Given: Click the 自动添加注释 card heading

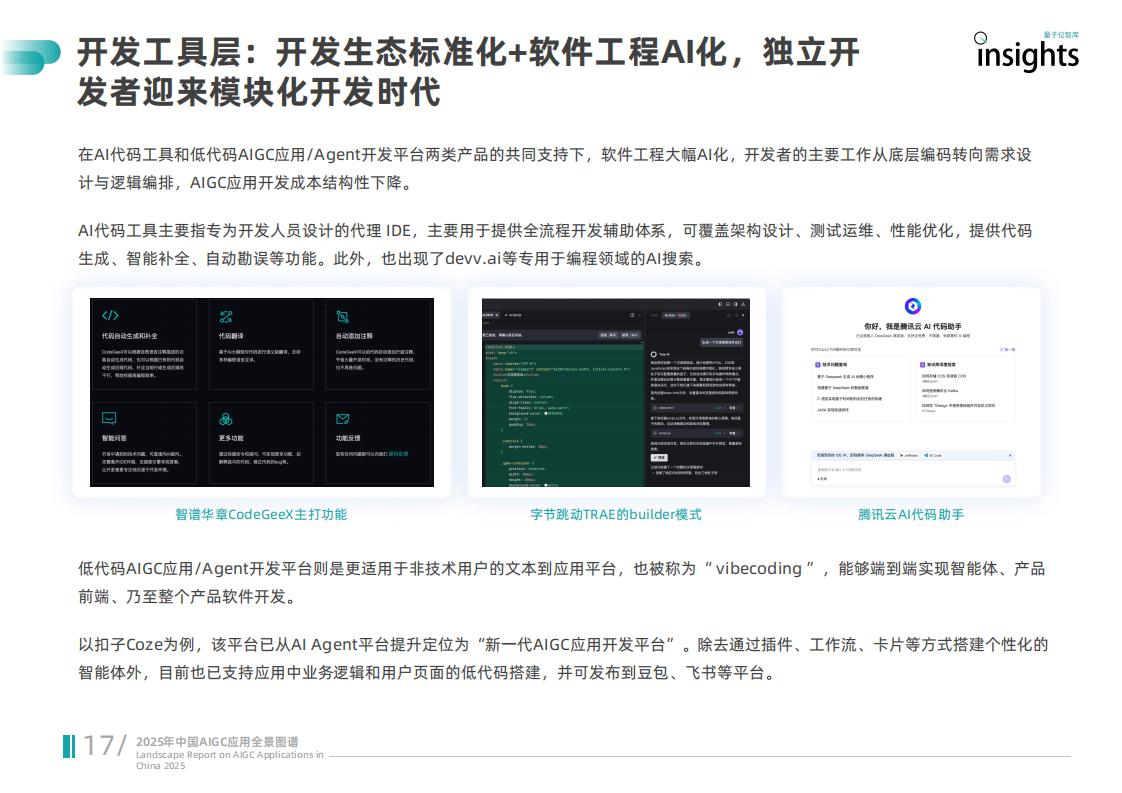Looking at the screenshot, I should pos(354,336).
